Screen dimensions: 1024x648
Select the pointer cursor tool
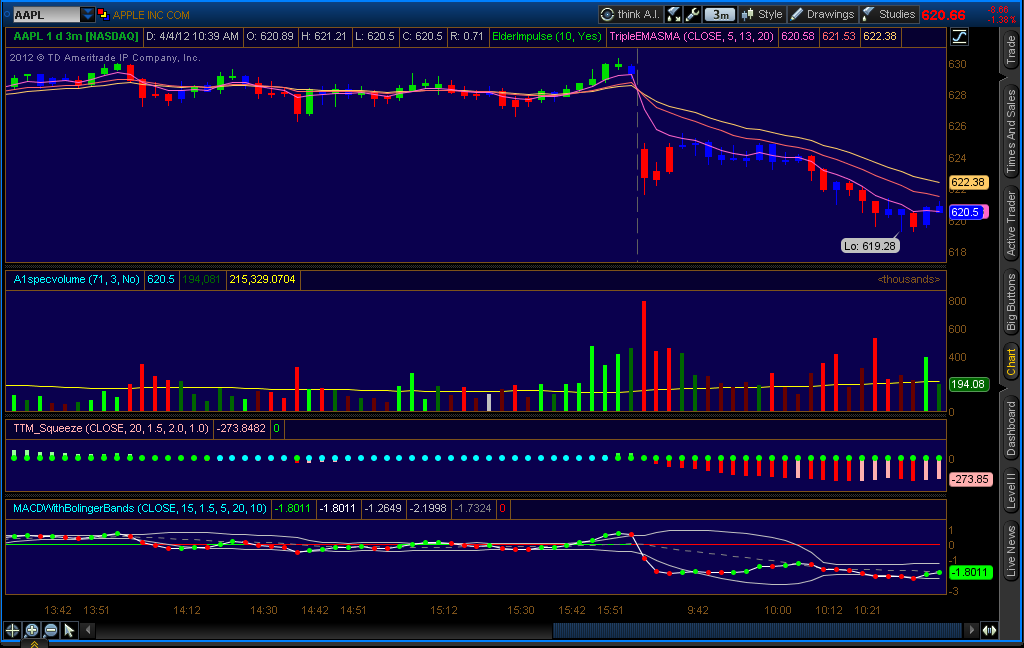[69, 630]
